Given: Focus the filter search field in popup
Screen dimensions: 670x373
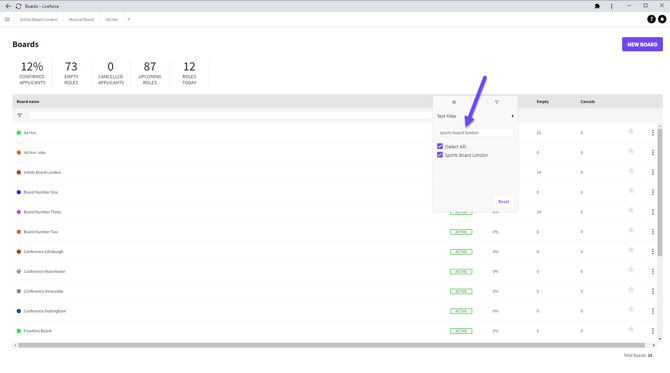Looking at the screenshot, I should pos(475,133).
